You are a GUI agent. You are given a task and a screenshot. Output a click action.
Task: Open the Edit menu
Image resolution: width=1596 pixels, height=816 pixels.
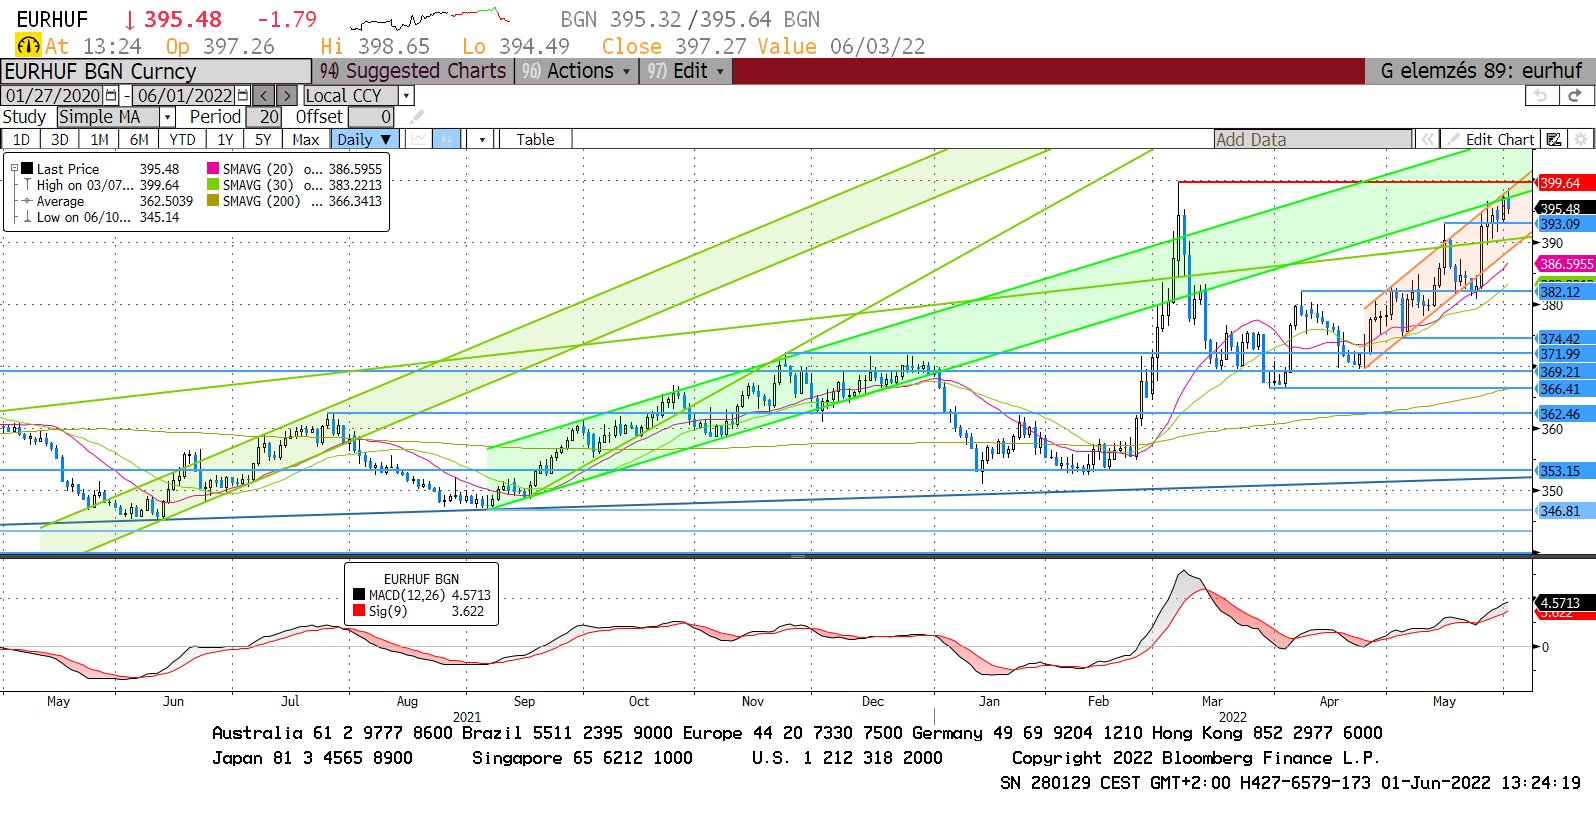(x=686, y=71)
